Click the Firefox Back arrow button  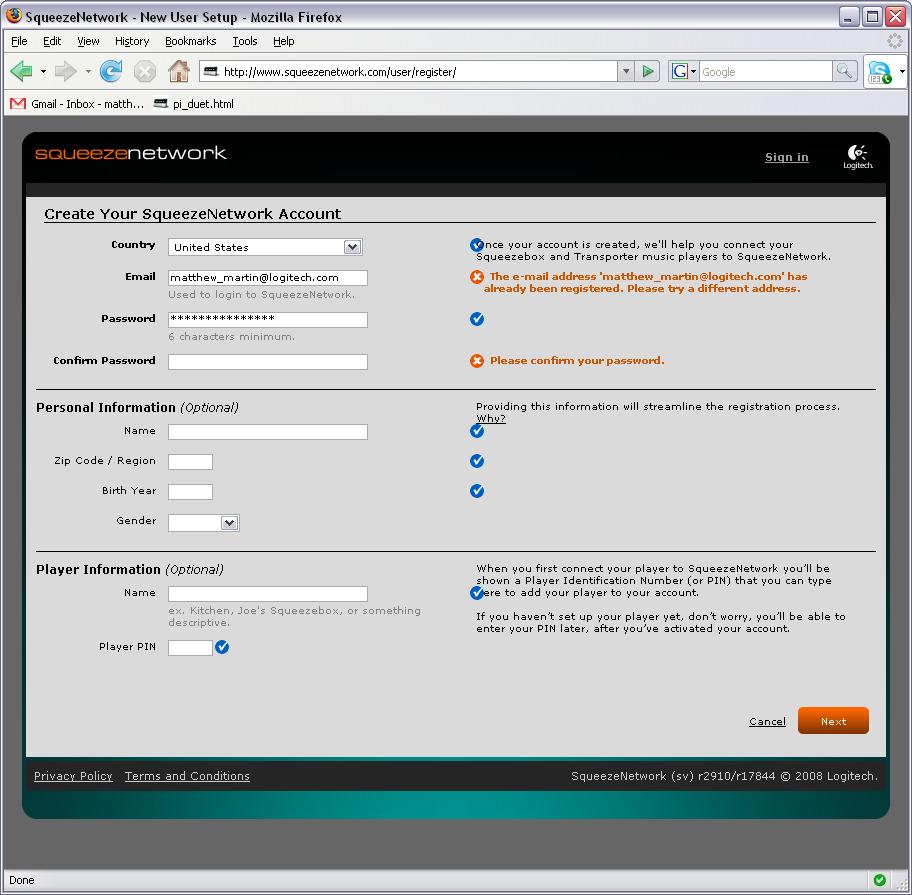(22, 71)
